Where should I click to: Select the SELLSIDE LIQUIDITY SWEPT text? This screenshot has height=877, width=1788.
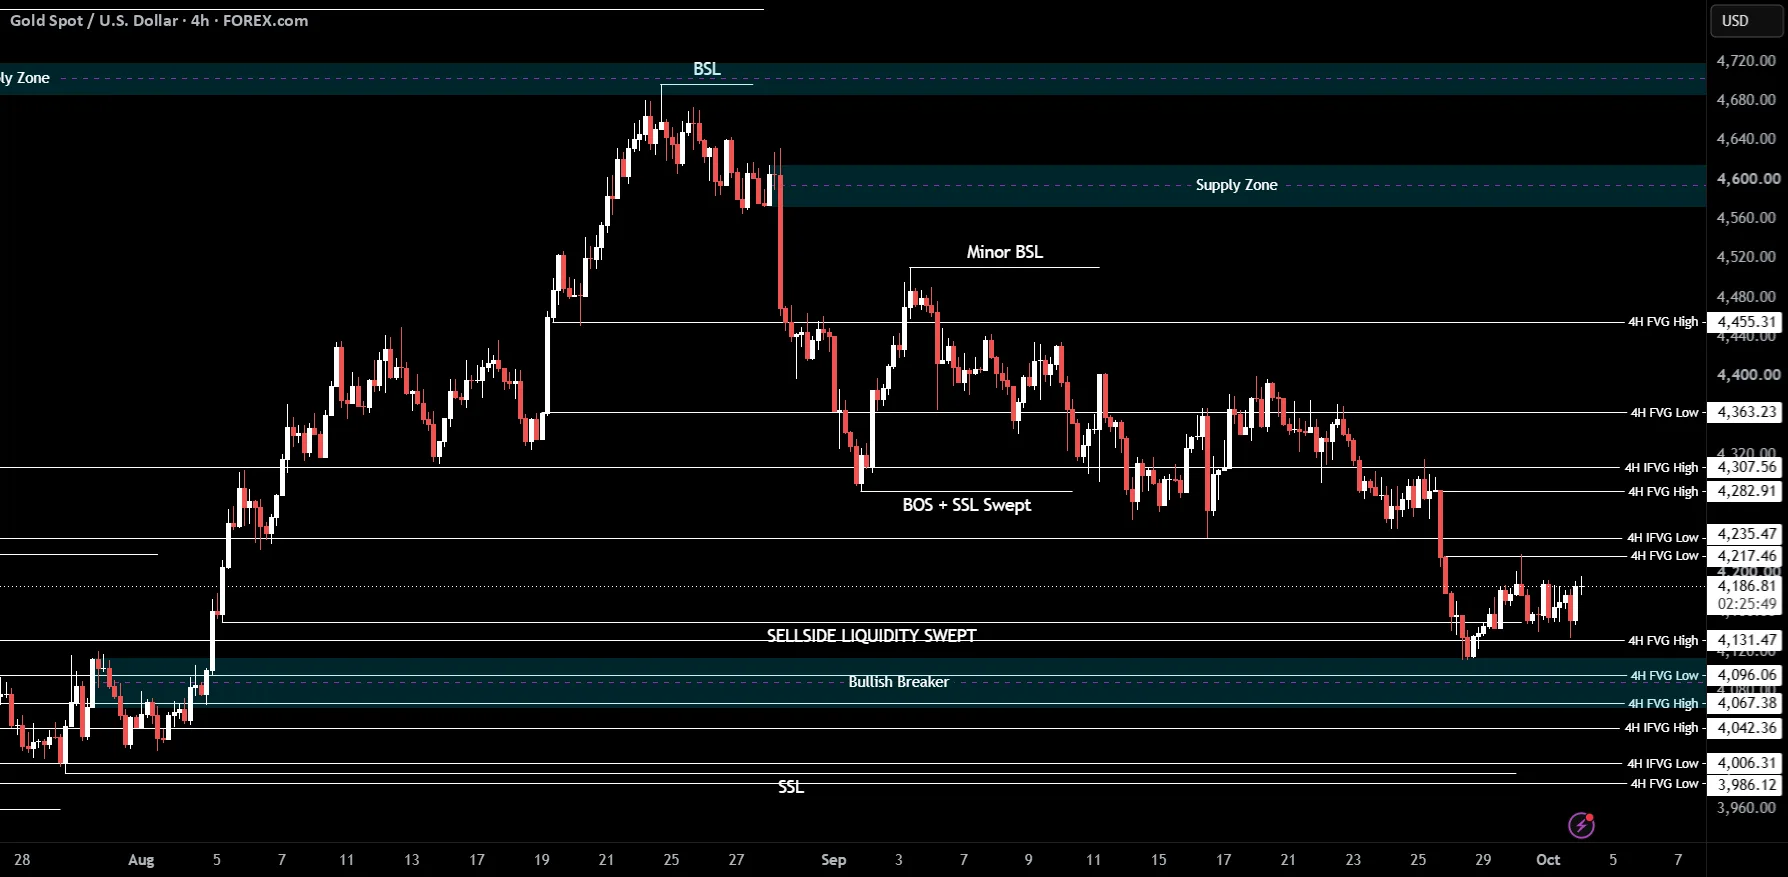point(871,636)
